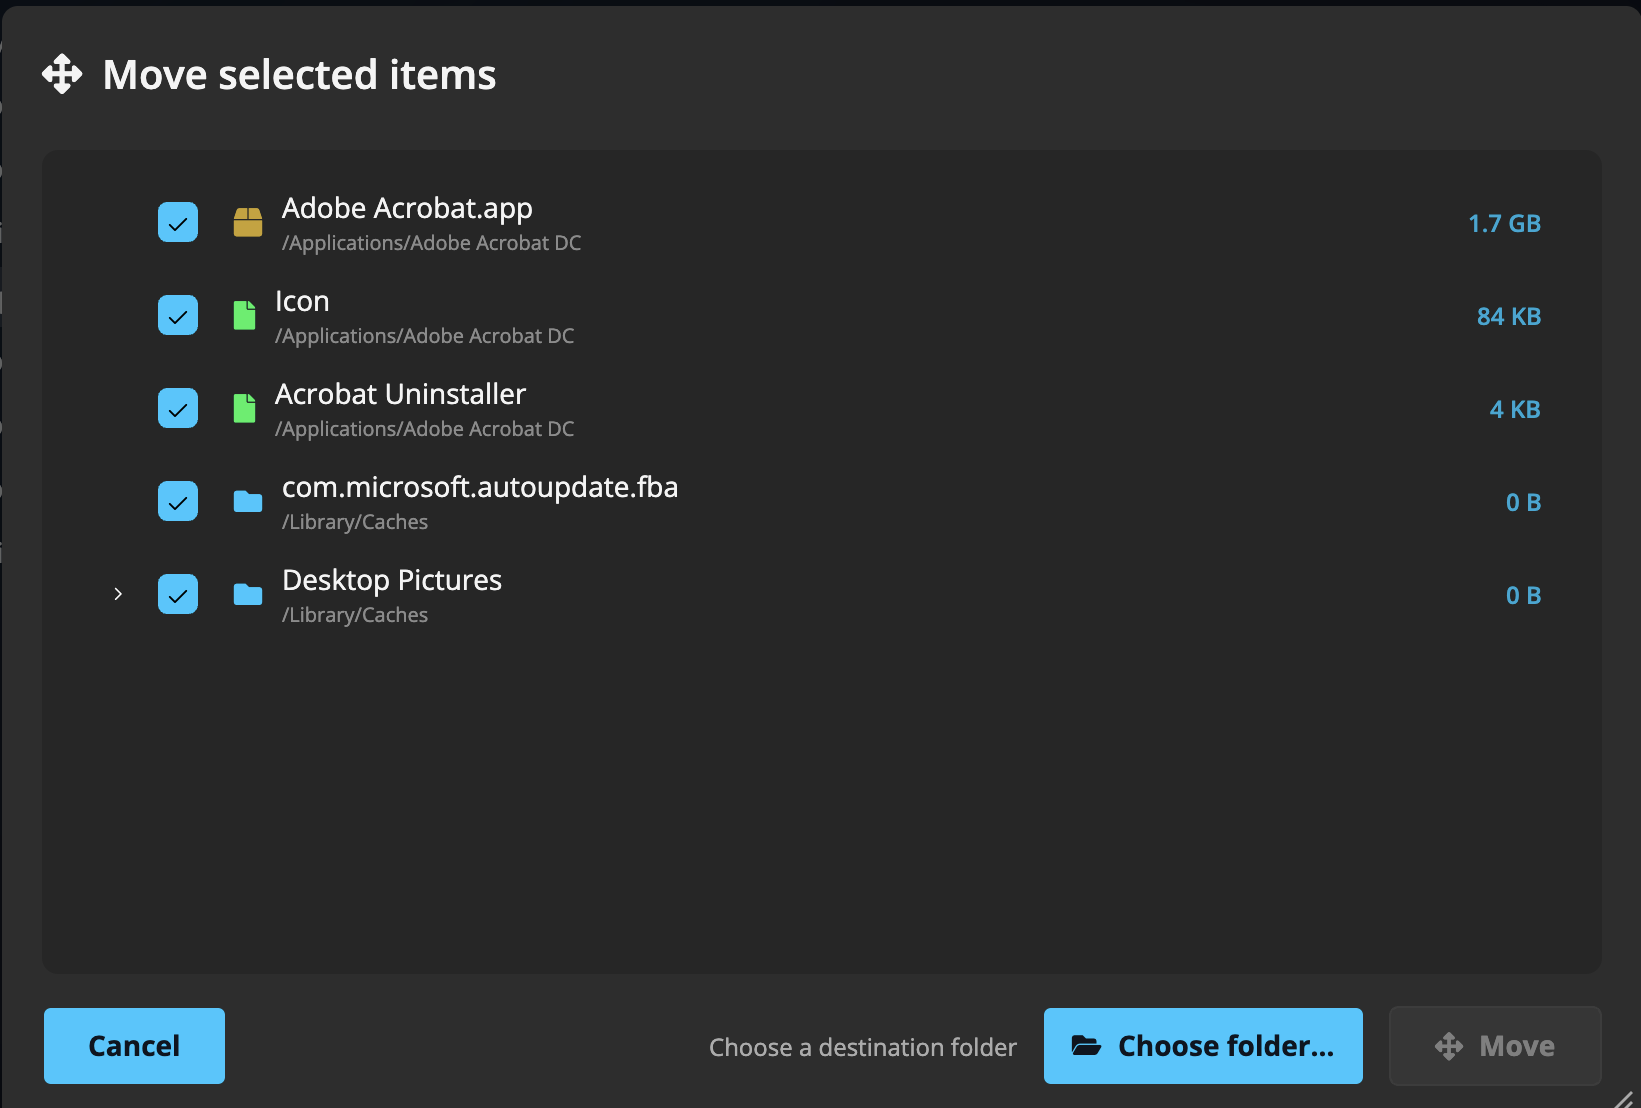Uncheck the Icon file checkbox
This screenshot has width=1641, height=1108.
click(x=178, y=315)
